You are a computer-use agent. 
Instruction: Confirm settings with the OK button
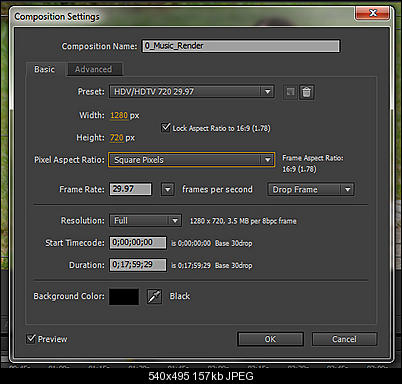(270, 339)
